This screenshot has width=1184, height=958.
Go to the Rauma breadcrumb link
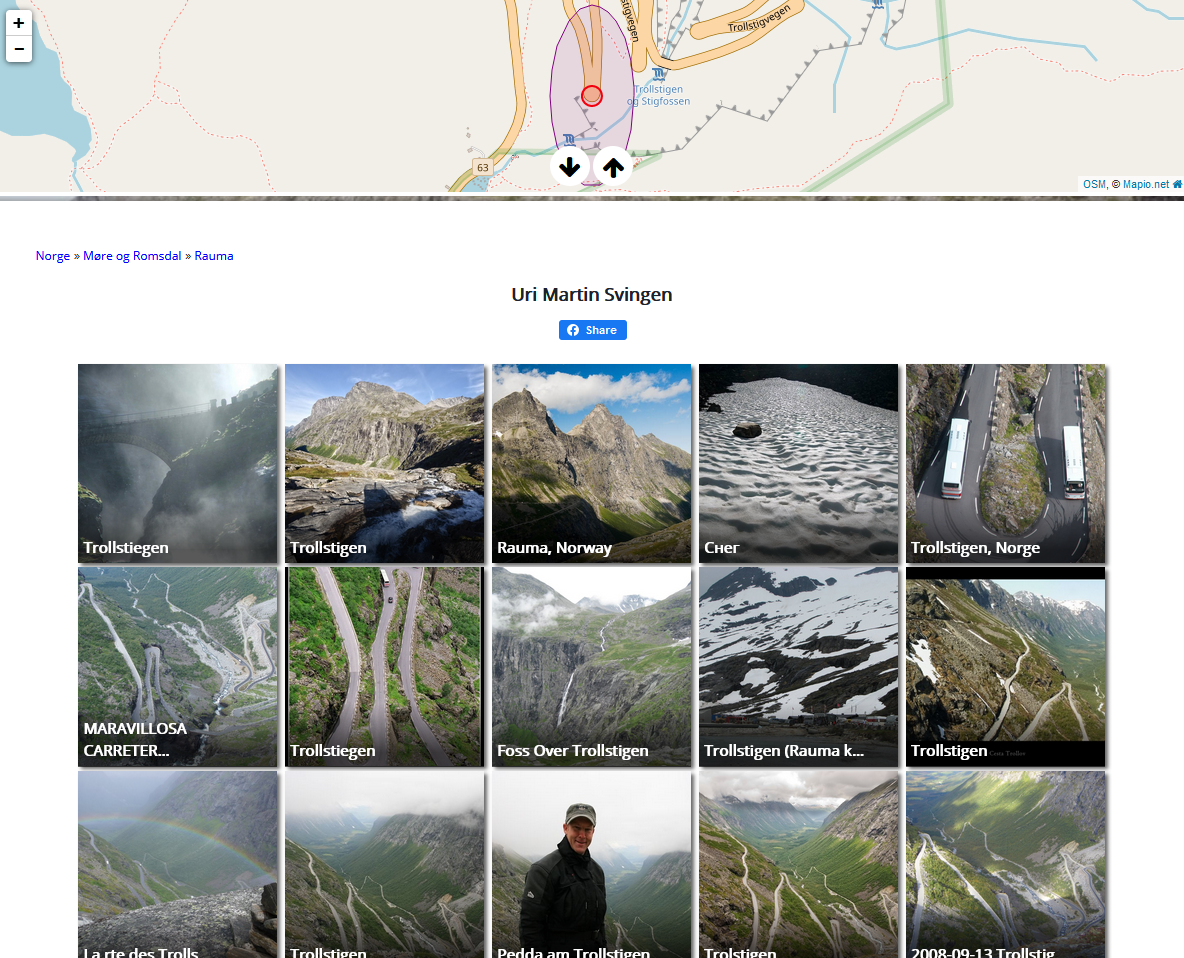[214, 256]
